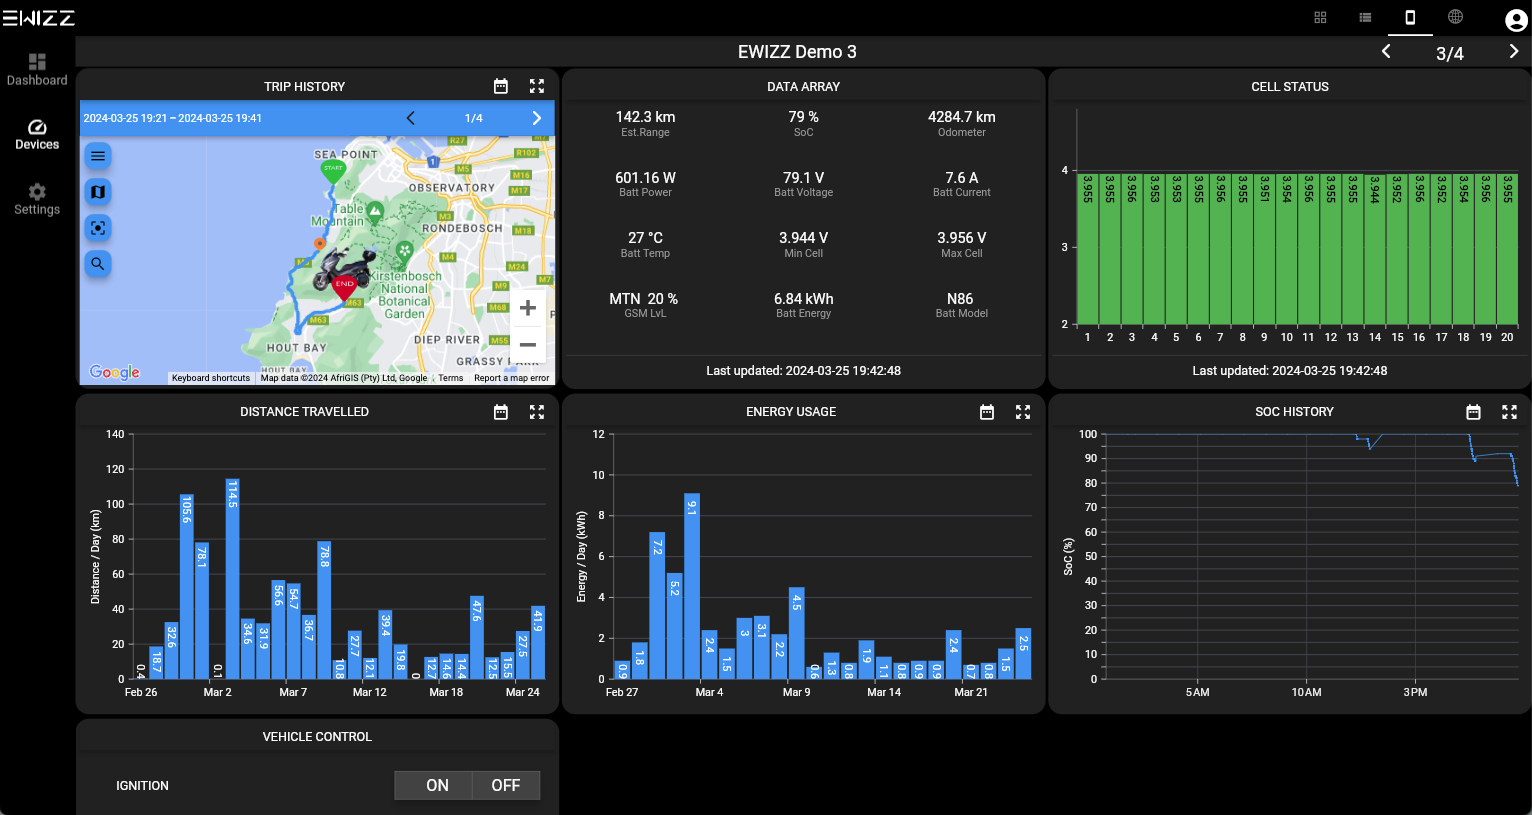The height and width of the screenshot is (815, 1532).
Task: Go to previous trip in history
Action: (411, 118)
